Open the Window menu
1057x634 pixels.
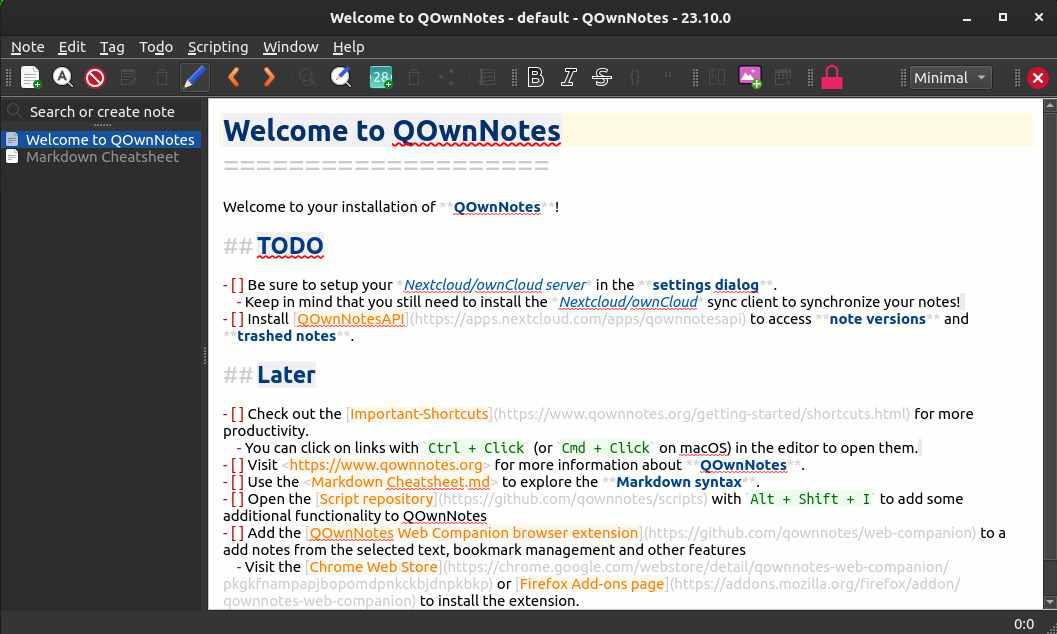291,47
